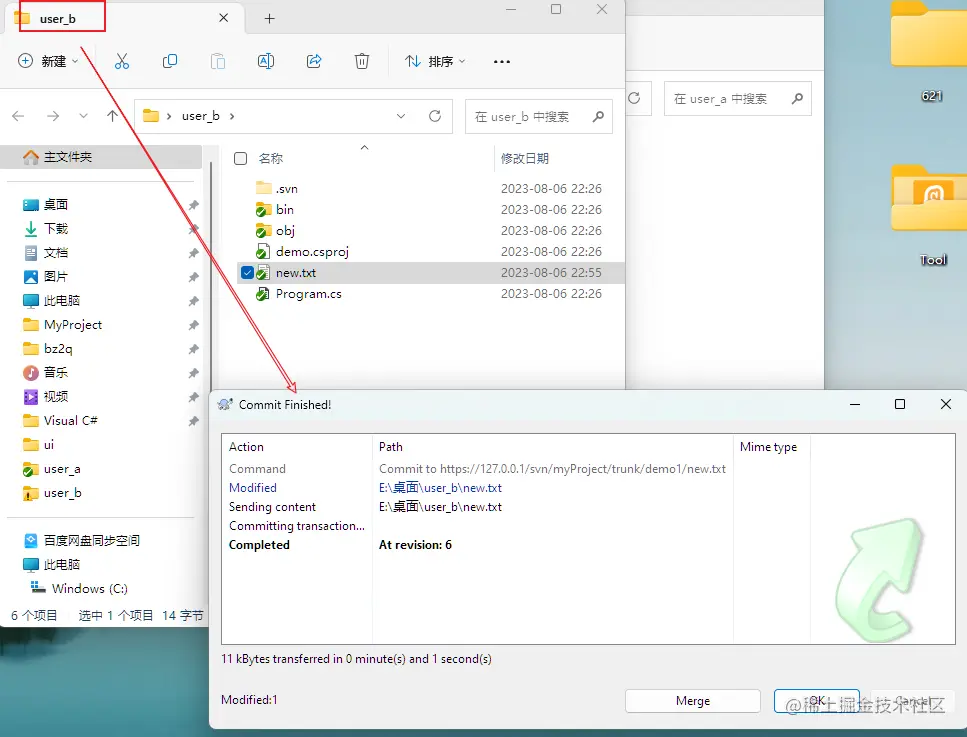
Task: Select the bin folder
Action: click(x=284, y=210)
